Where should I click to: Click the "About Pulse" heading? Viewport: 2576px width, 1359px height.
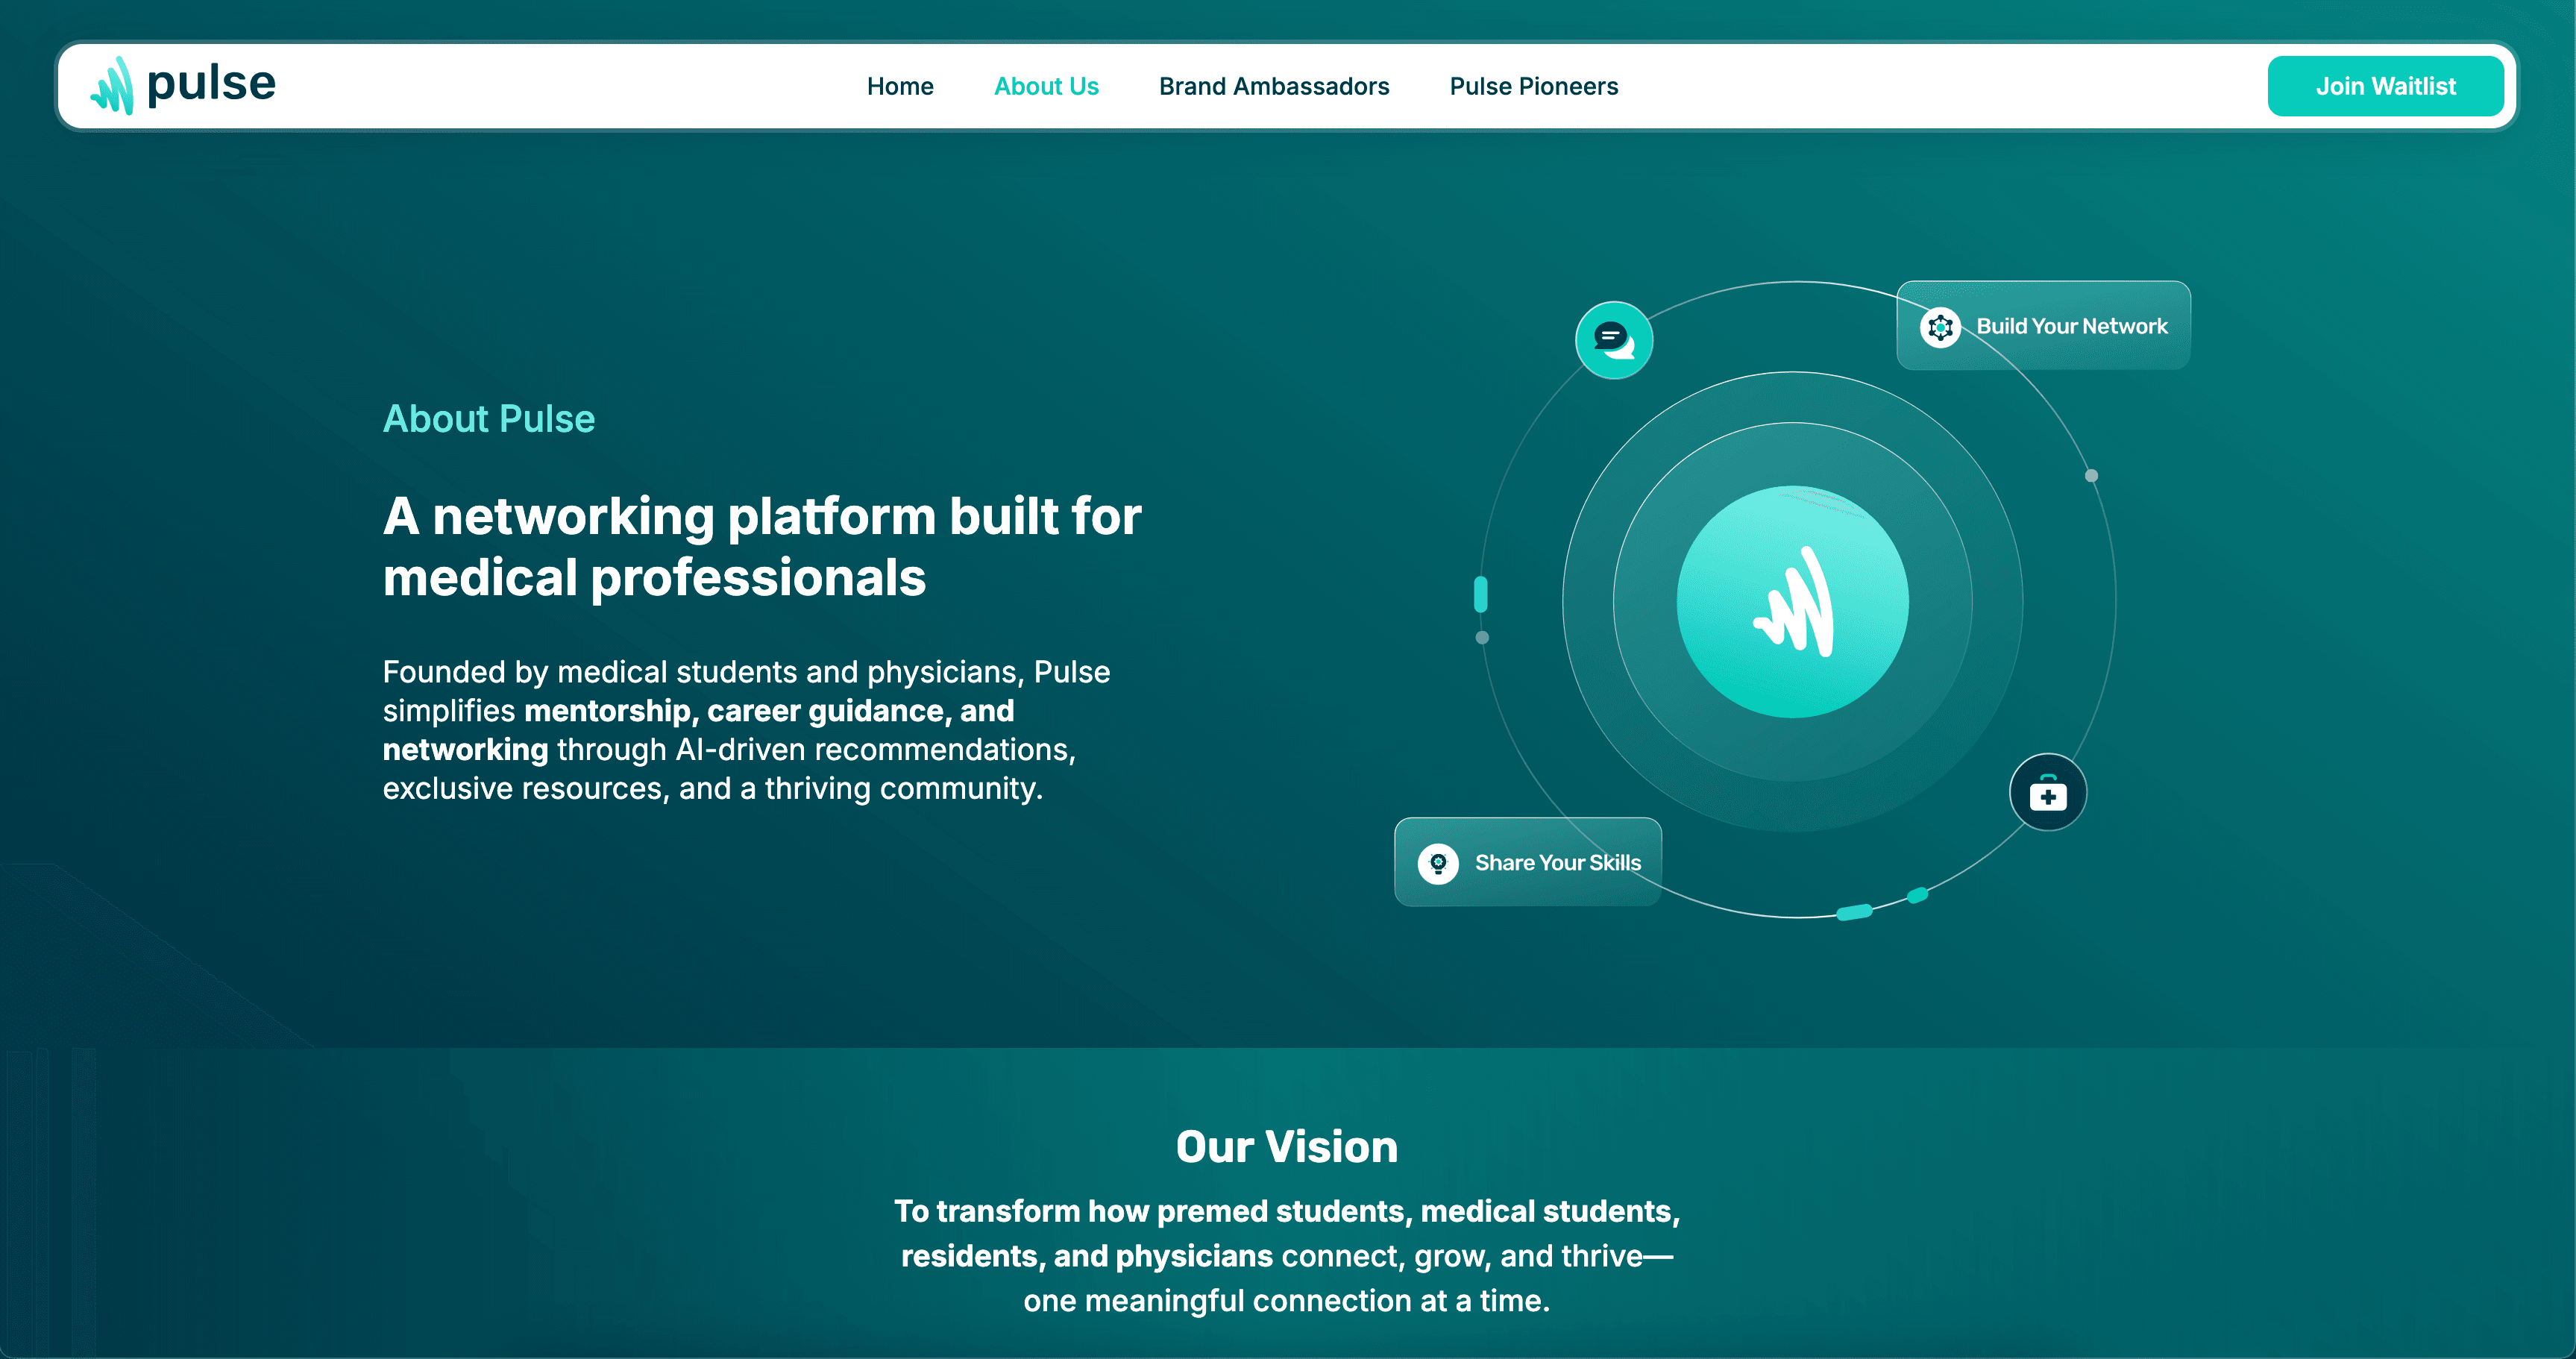click(x=489, y=419)
